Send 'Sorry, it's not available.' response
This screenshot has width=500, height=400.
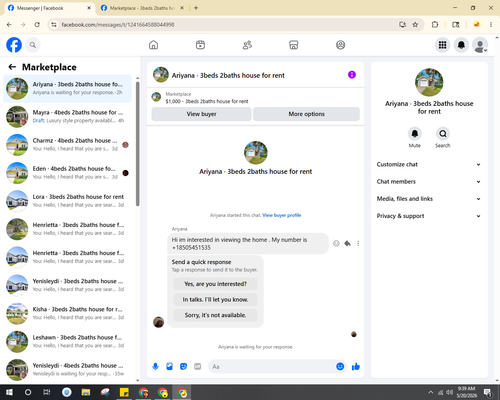point(215,315)
